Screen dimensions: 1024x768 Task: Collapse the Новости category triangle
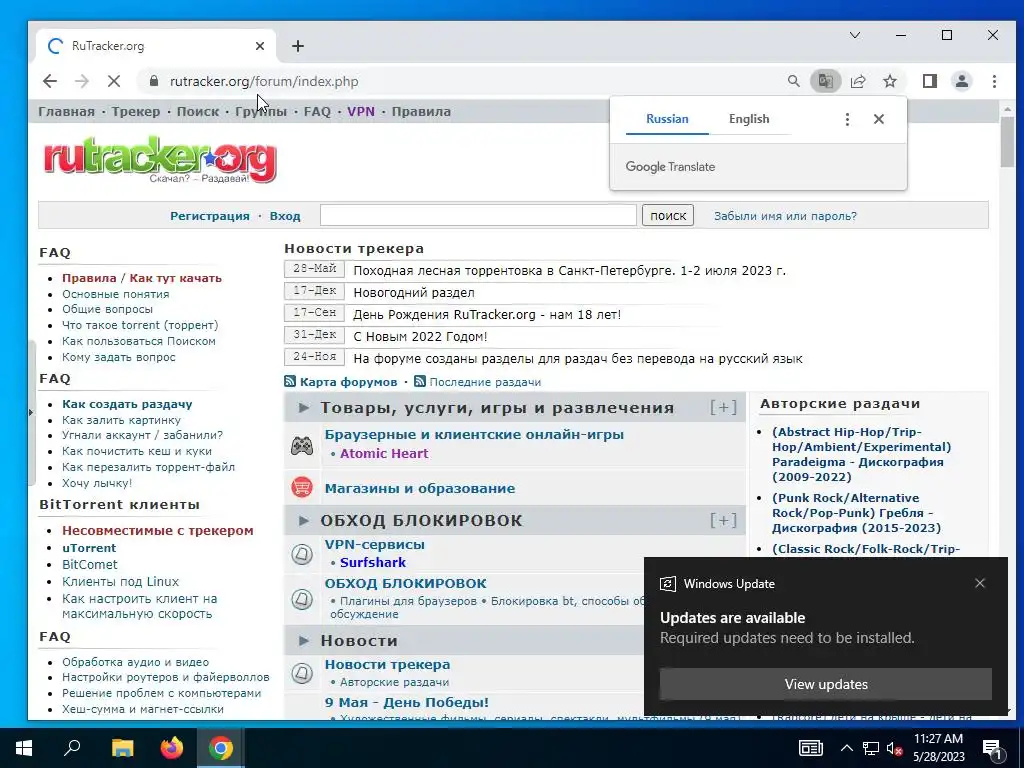click(x=303, y=641)
